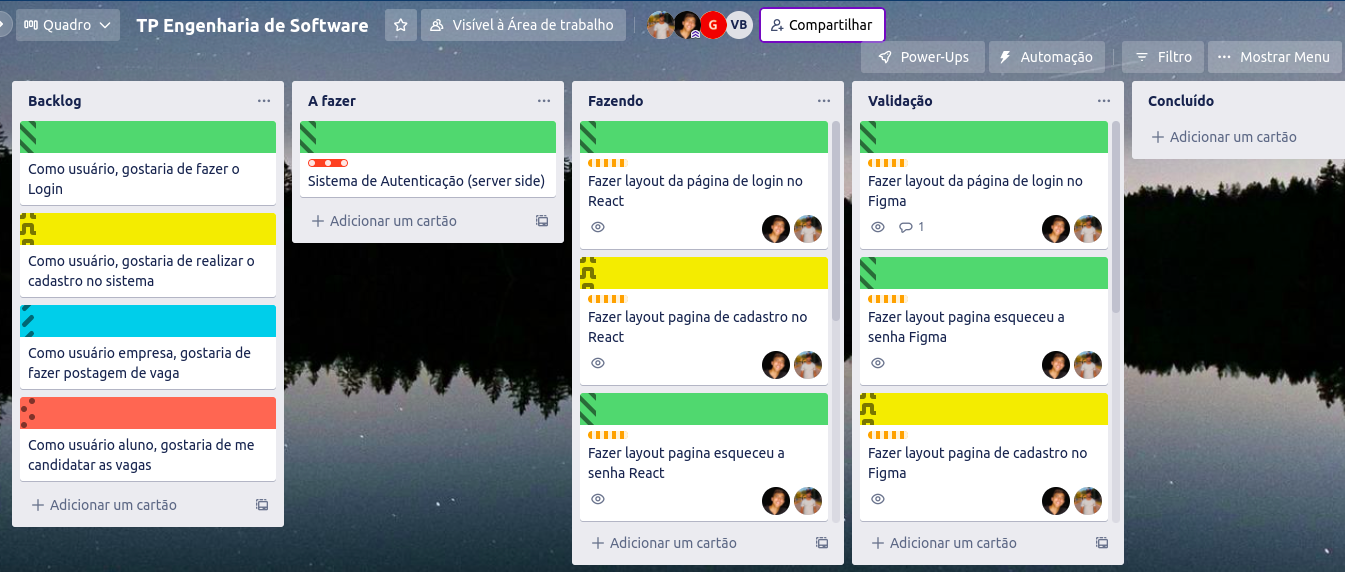Click first member avatar on 'login no React' card
The height and width of the screenshot is (572, 1345).
click(x=776, y=229)
